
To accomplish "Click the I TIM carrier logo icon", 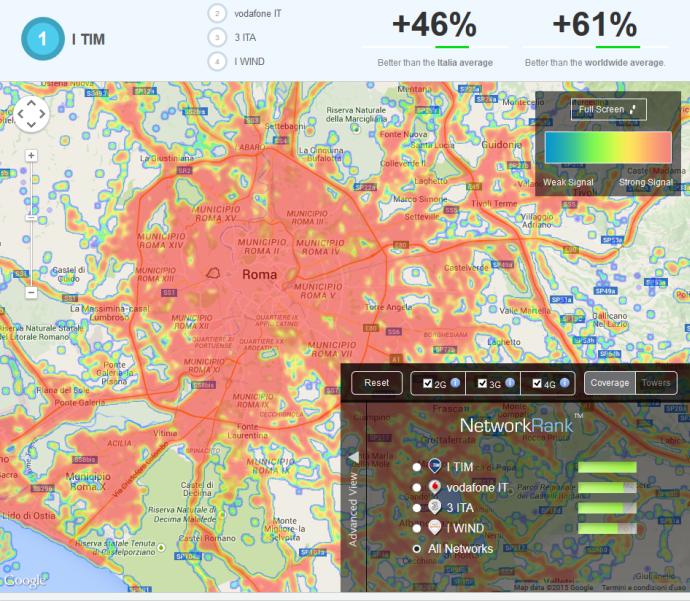I will (x=435, y=465).
